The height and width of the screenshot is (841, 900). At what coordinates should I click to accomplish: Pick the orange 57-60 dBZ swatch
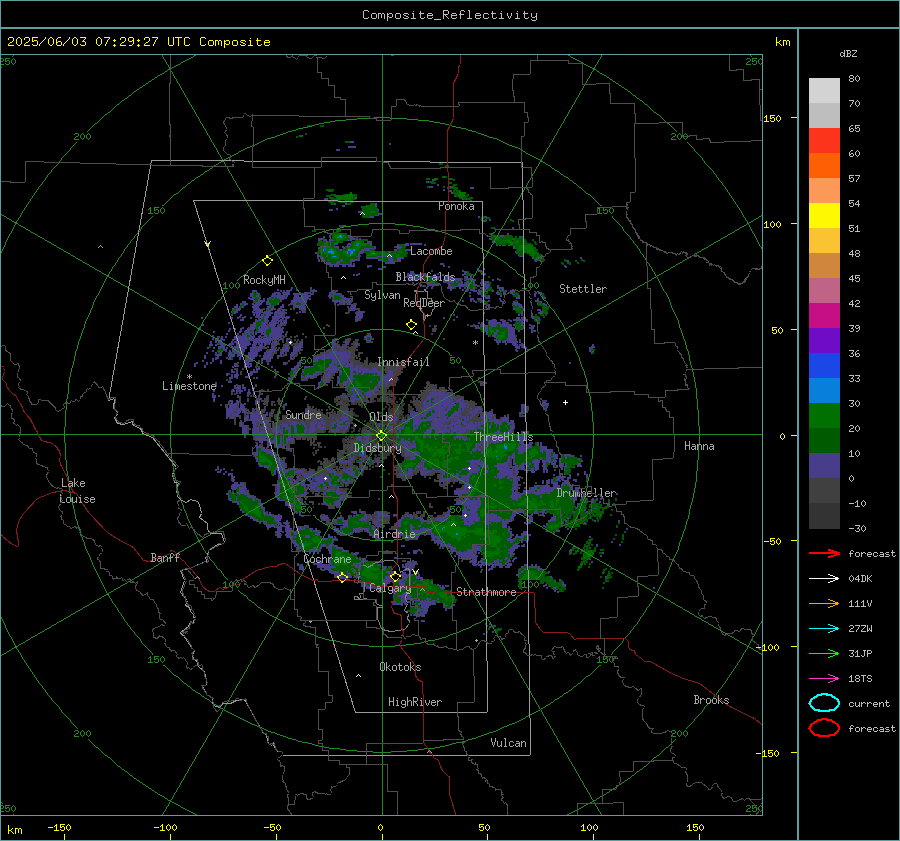pos(824,165)
